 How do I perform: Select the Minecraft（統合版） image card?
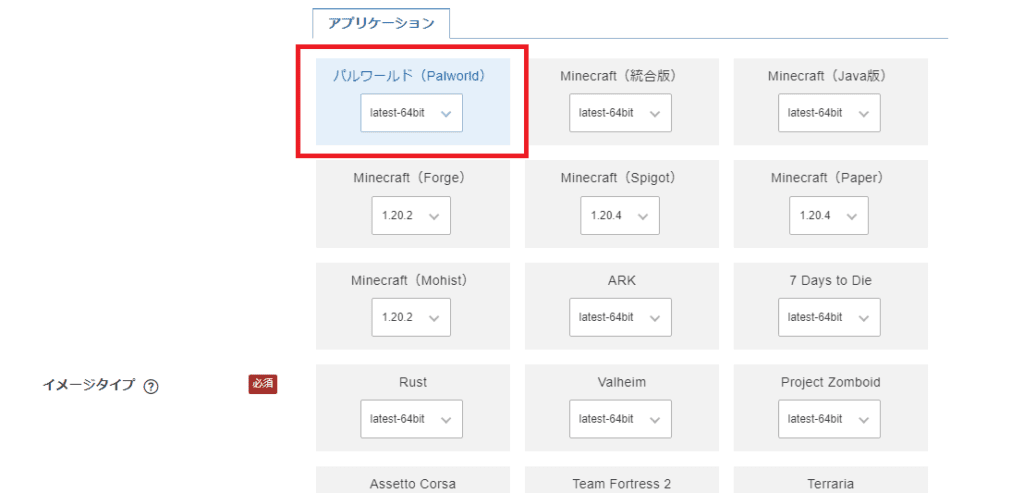point(622,101)
